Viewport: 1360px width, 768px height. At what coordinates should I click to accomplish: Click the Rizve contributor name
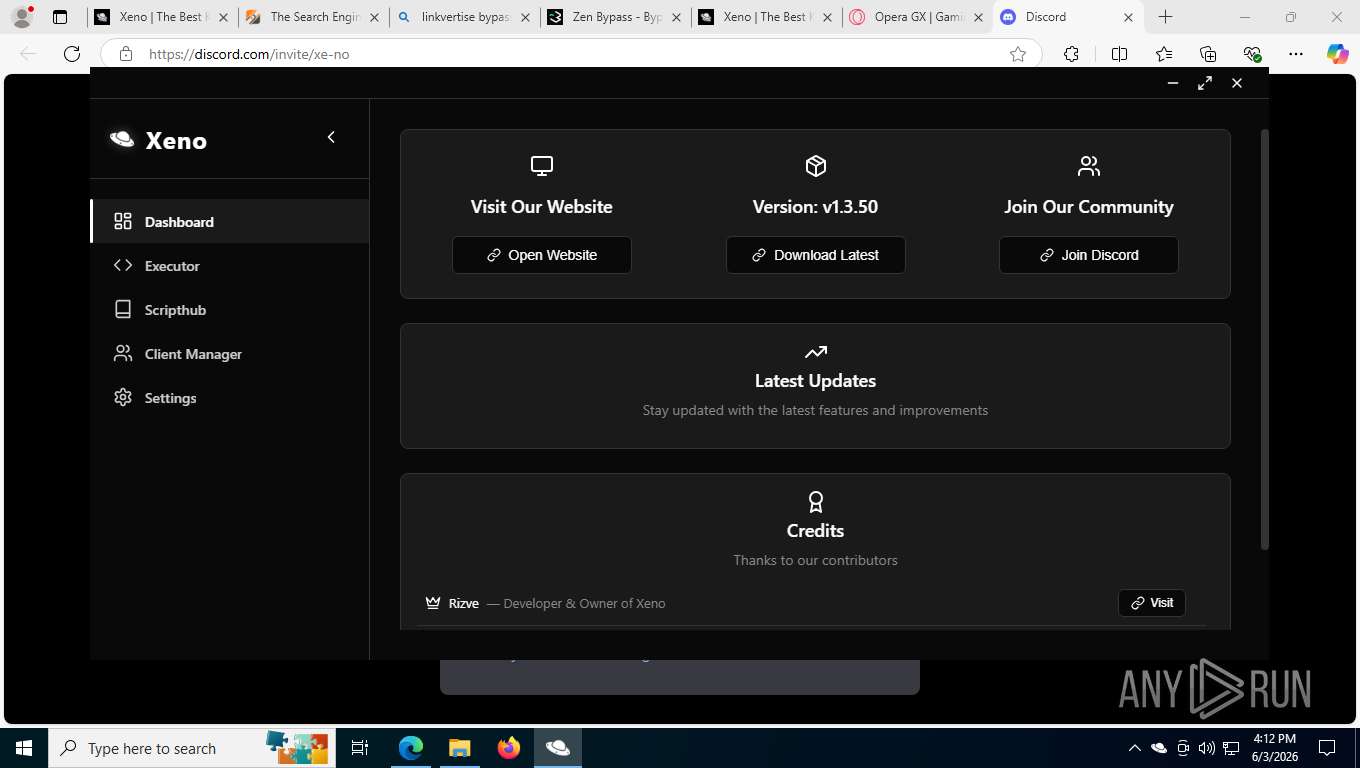coord(464,603)
